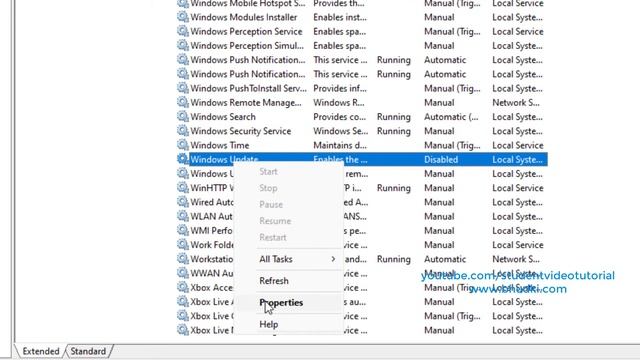Click gear icon of Windows Perception Service

(182, 31)
